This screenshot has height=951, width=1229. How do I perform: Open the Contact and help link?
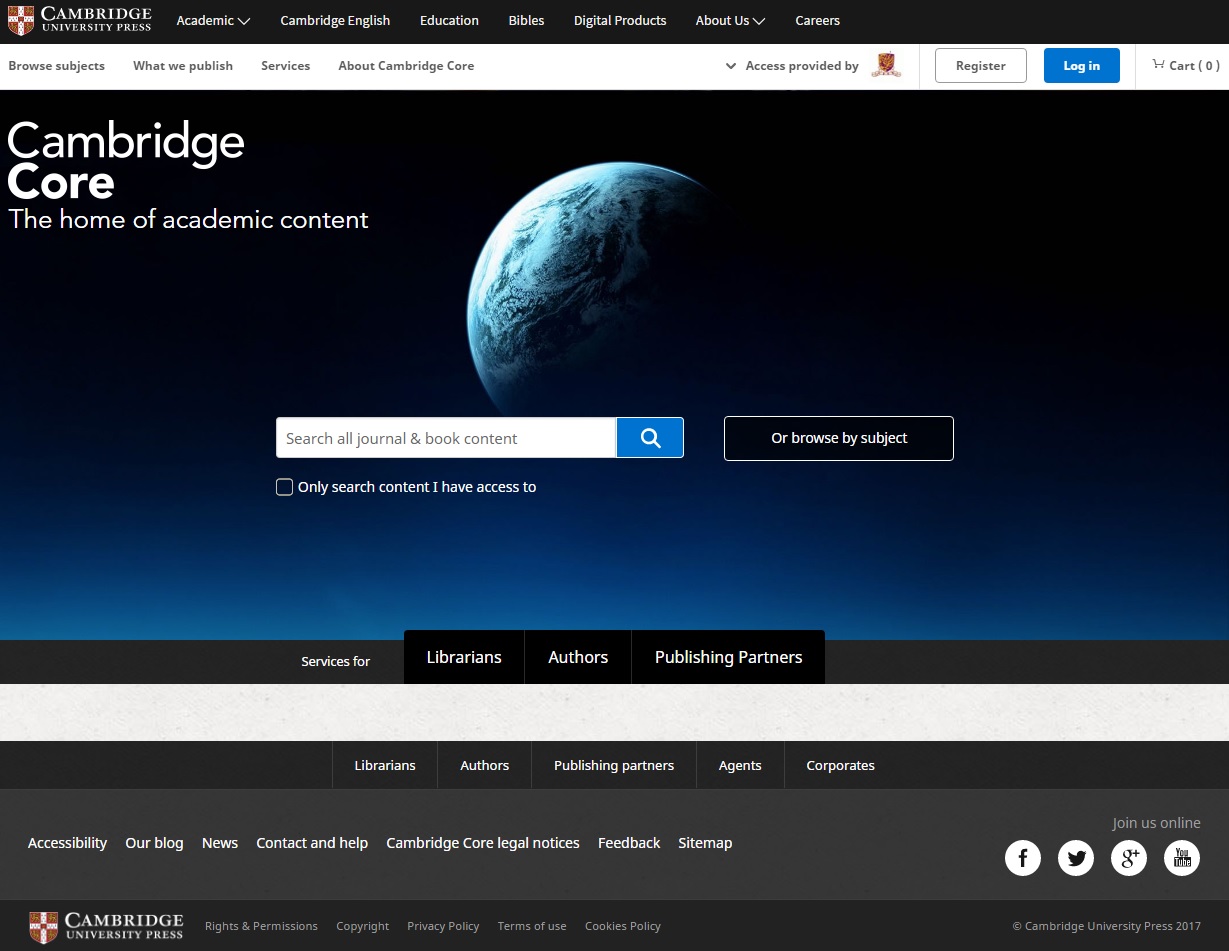tap(312, 843)
